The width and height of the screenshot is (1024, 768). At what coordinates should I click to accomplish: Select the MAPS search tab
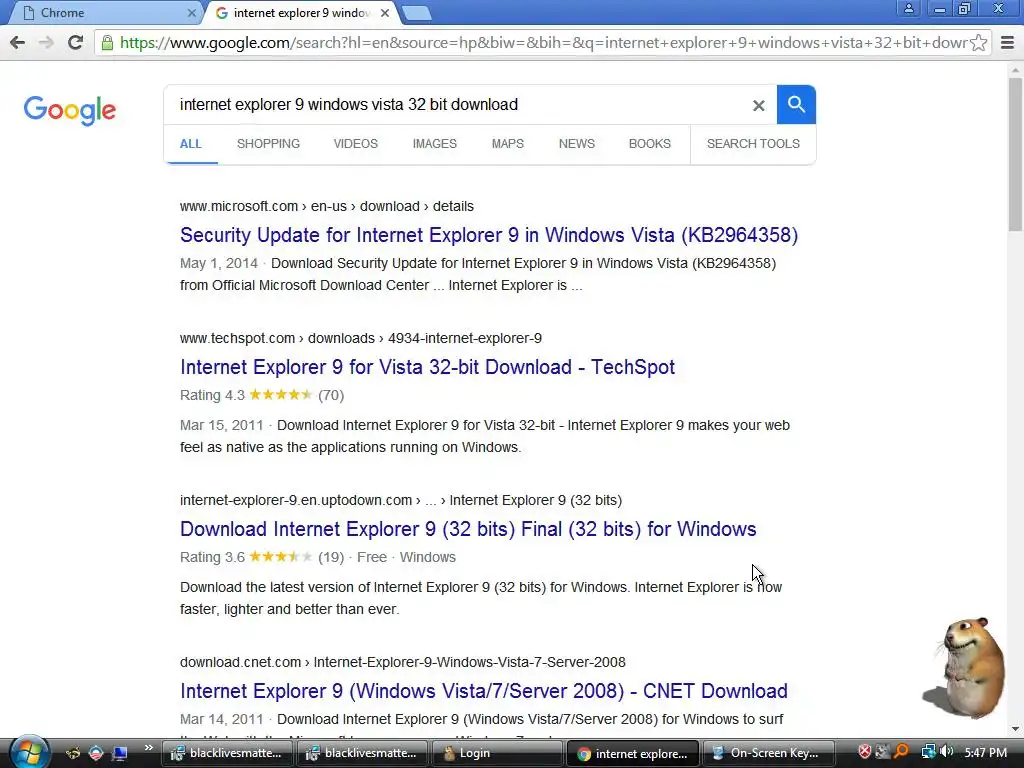[x=508, y=144]
